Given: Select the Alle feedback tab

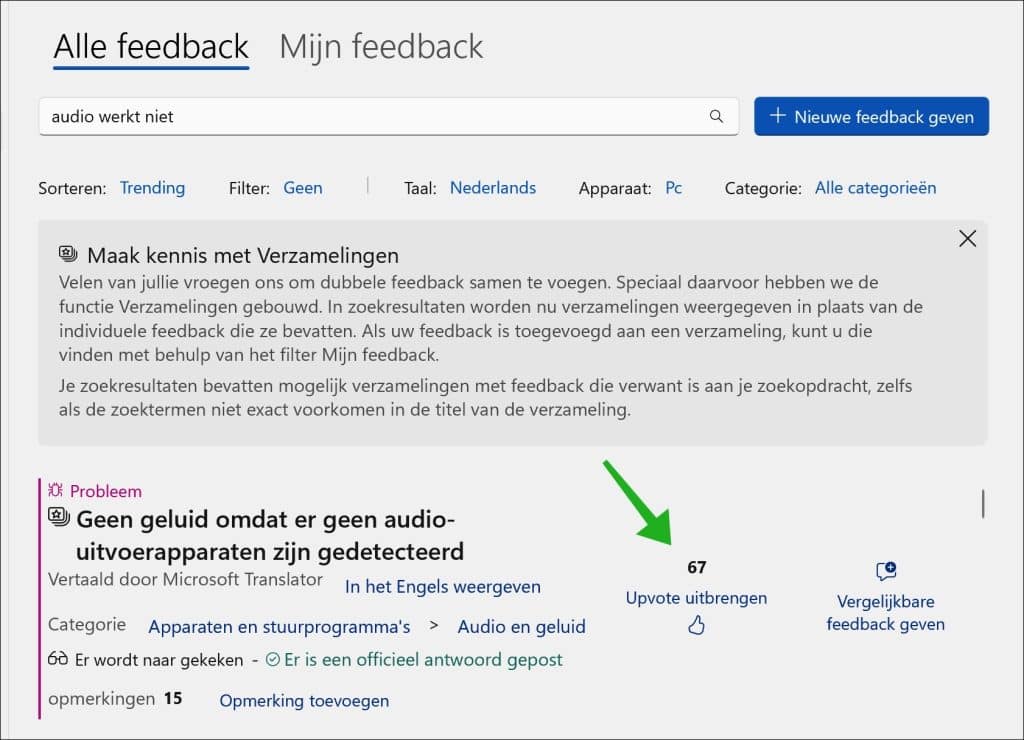Looking at the screenshot, I should tap(151, 46).
